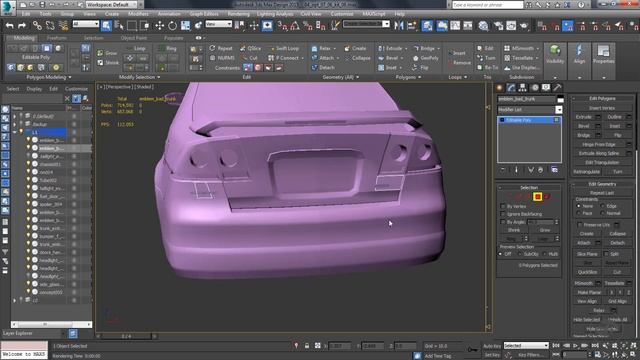Open the Create command panel tab
The image size is (640, 360).
(x=499, y=87)
